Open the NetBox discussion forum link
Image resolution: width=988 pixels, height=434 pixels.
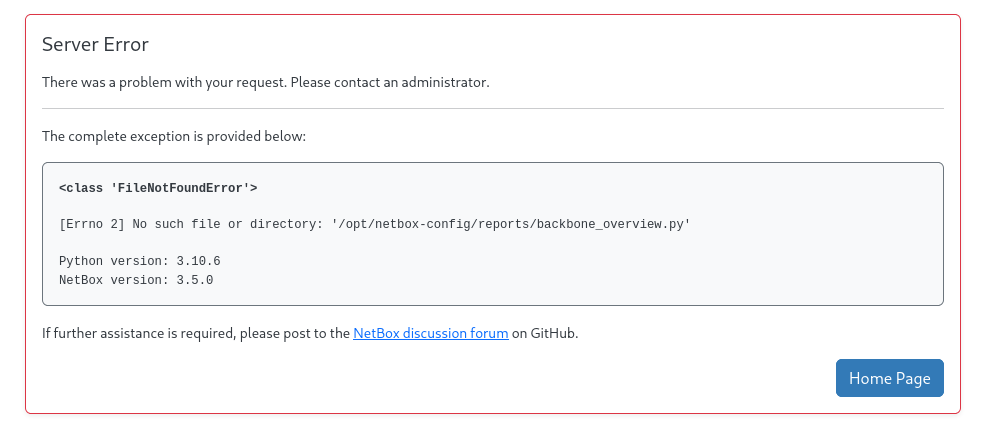tap(431, 333)
